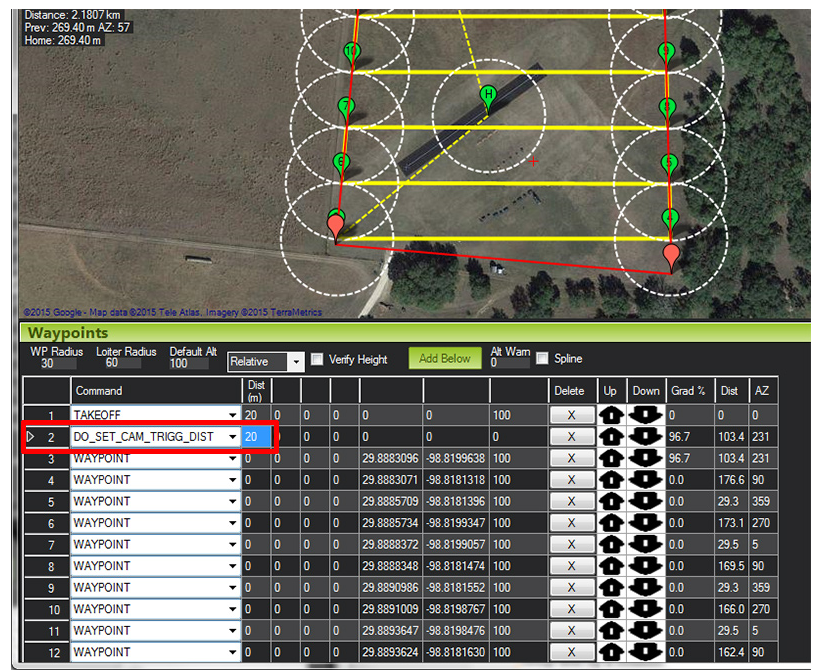Screen dimensions: 822x671
Task: Click Dist value 176.6 in row 4
Action: tap(731, 480)
